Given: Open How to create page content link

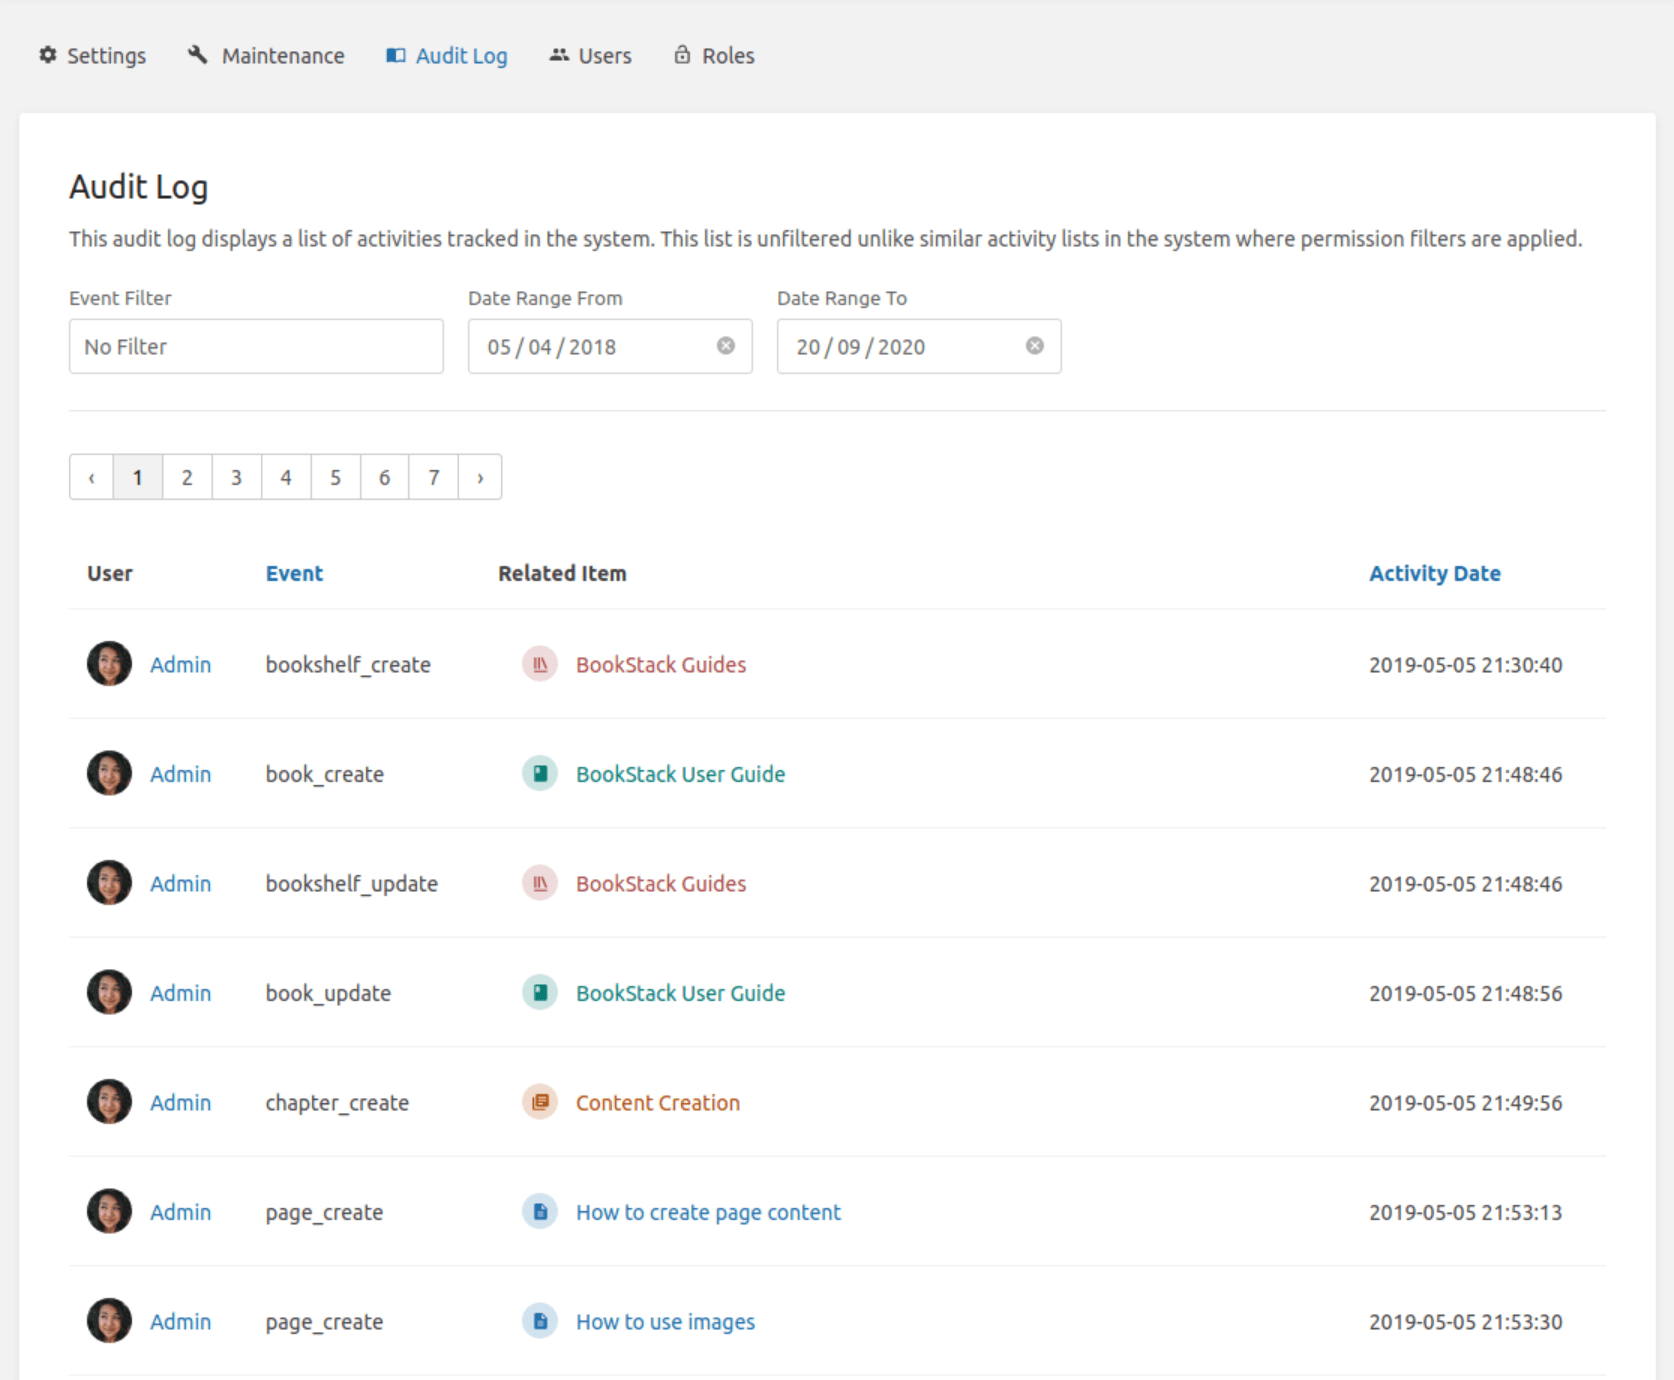Looking at the screenshot, I should [x=708, y=1213].
